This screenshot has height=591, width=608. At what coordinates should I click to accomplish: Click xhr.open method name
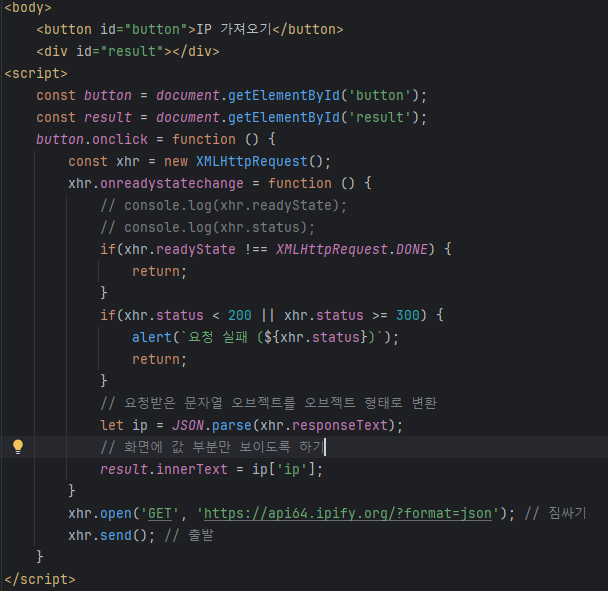coord(116,513)
